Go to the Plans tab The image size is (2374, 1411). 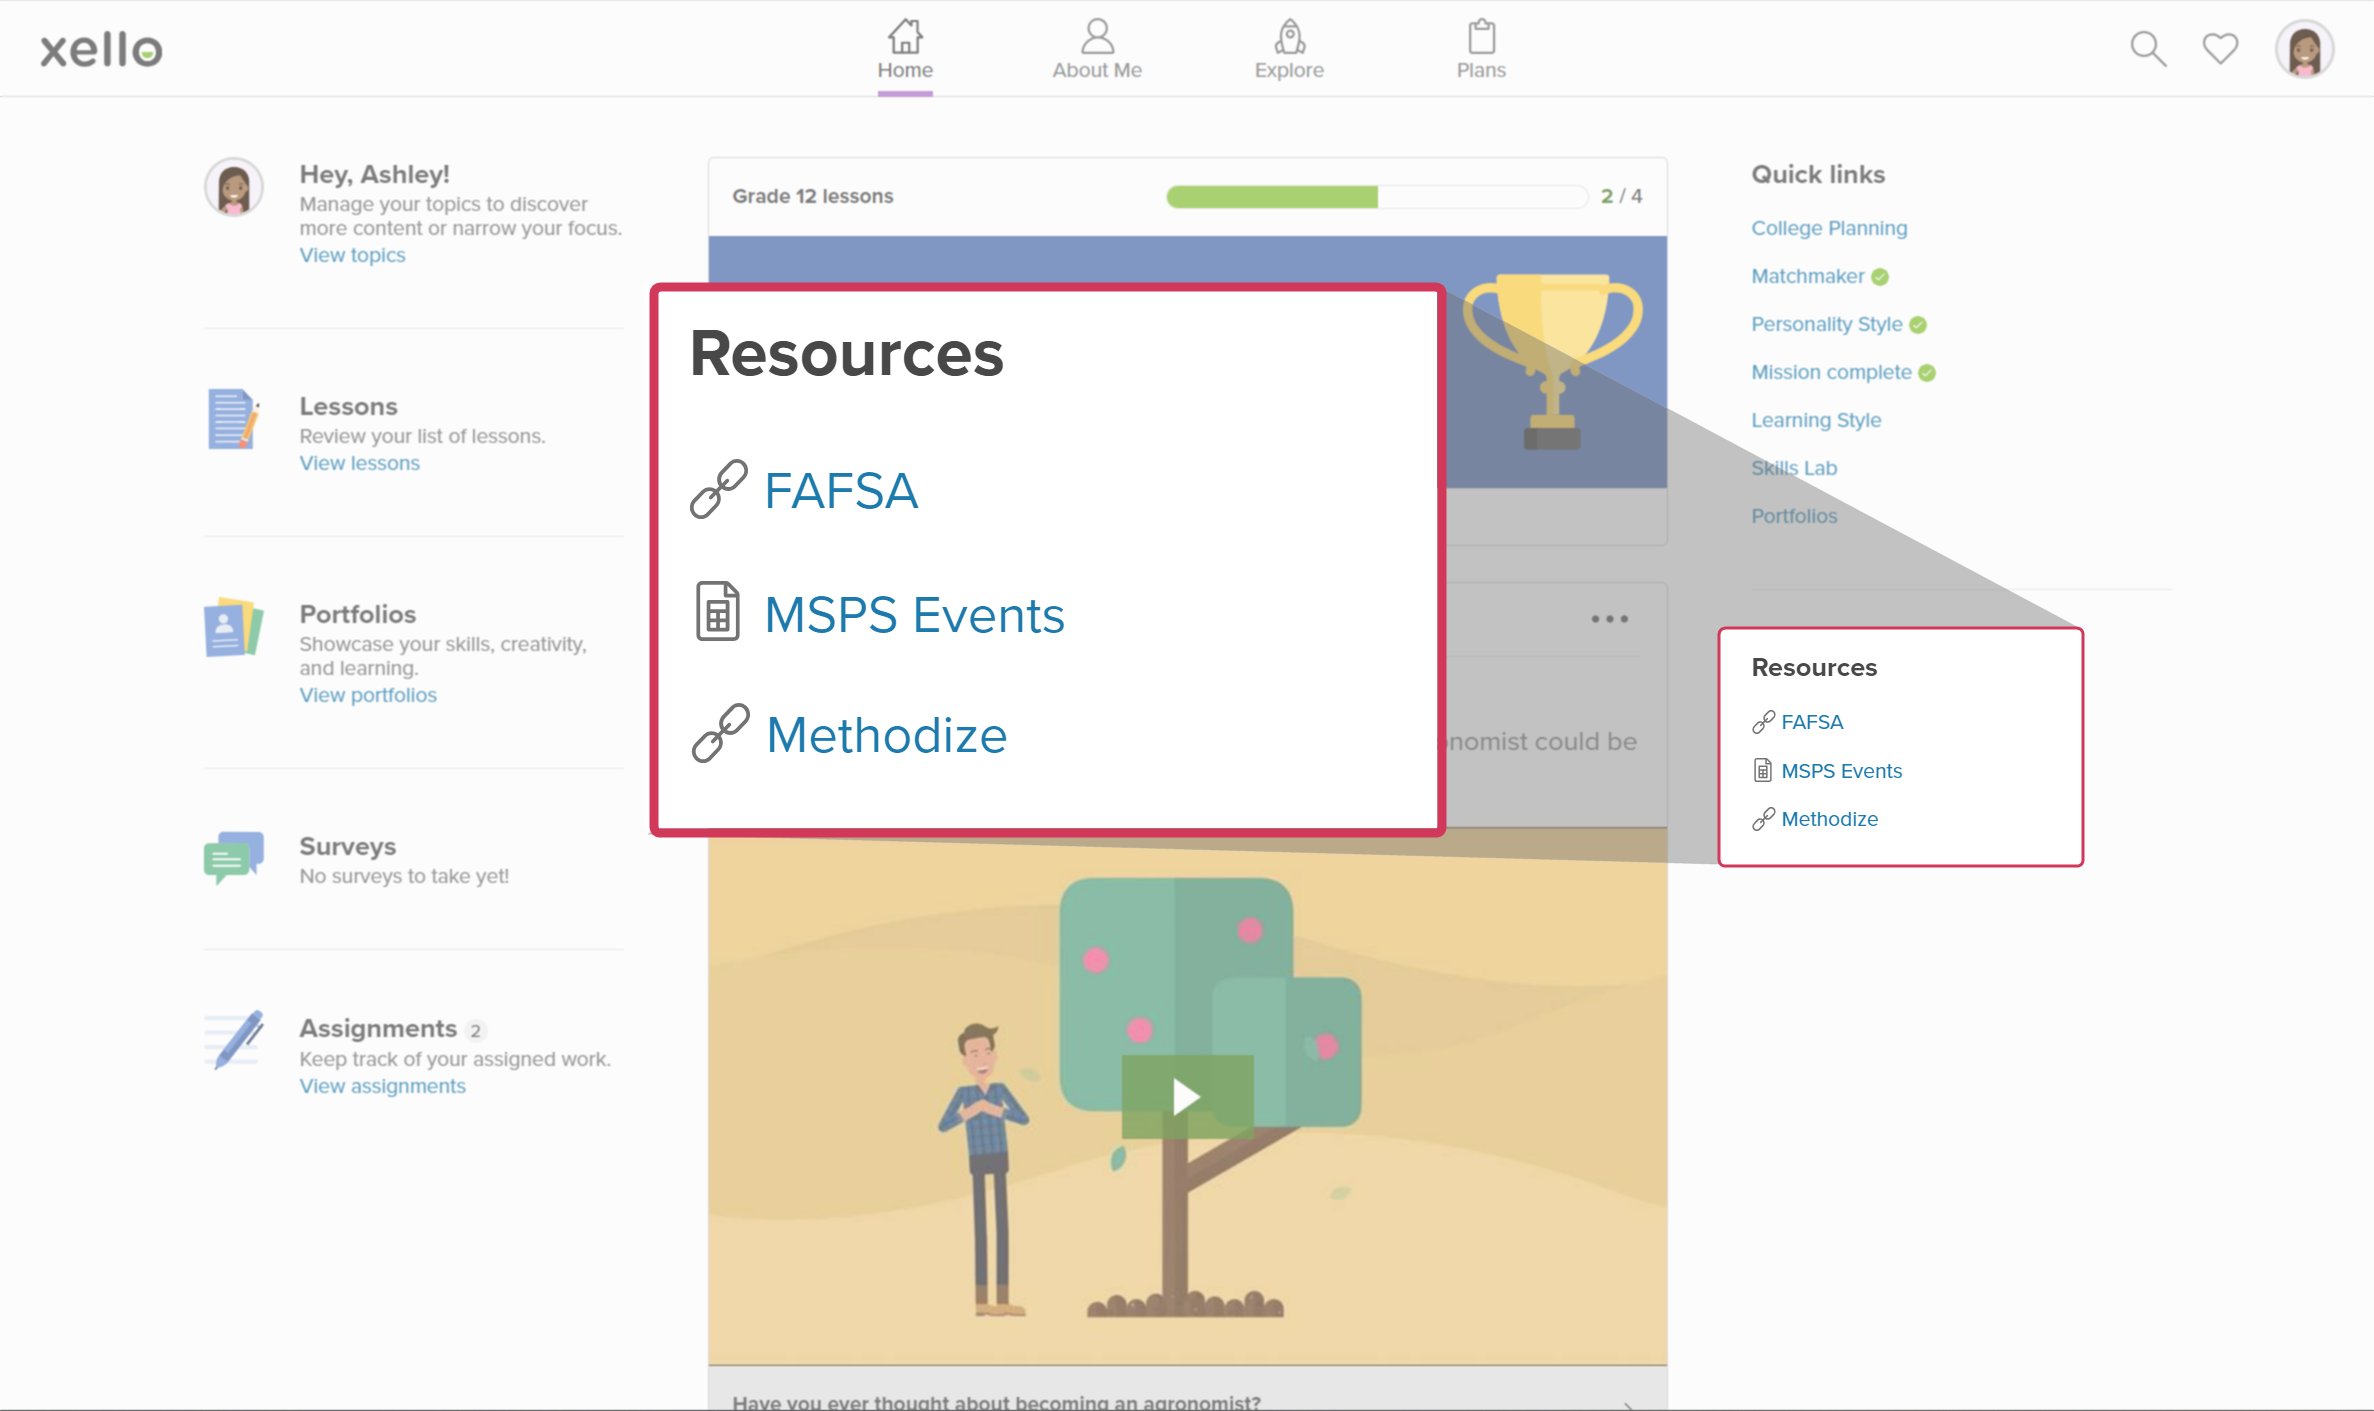[x=1480, y=49]
